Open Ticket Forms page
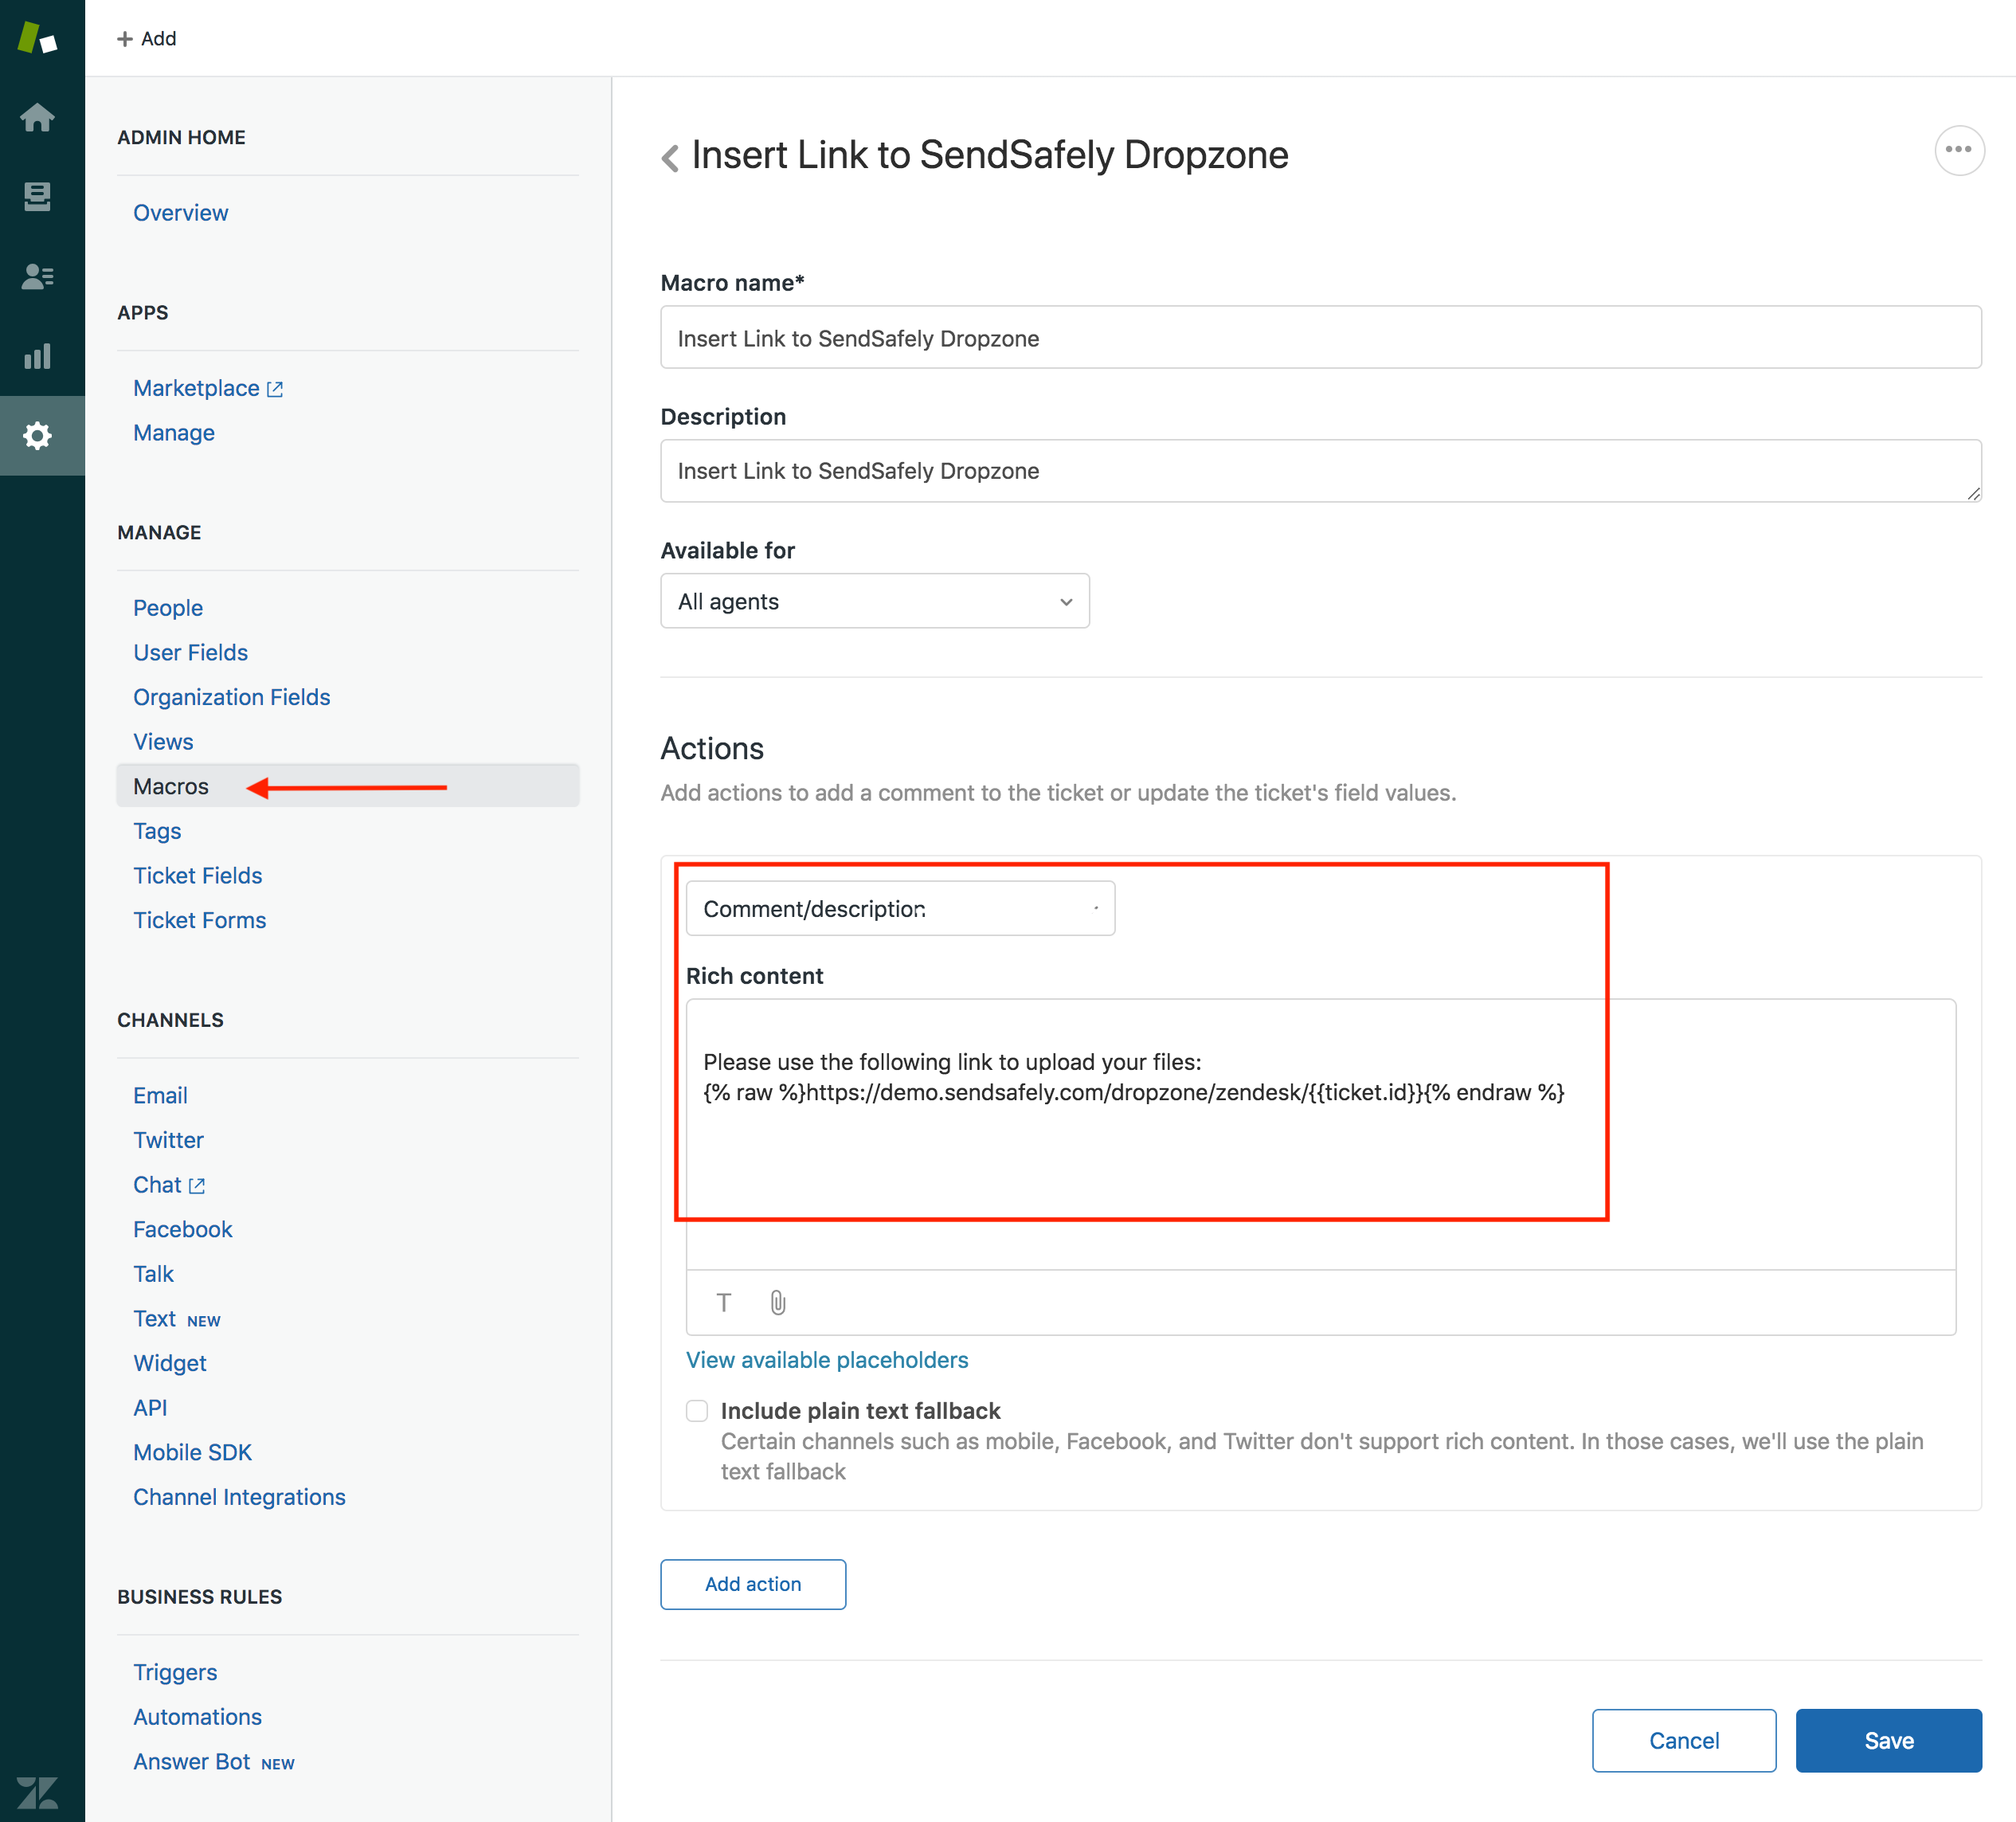This screenshot has width=2016, height=1822. coord(200,920)
